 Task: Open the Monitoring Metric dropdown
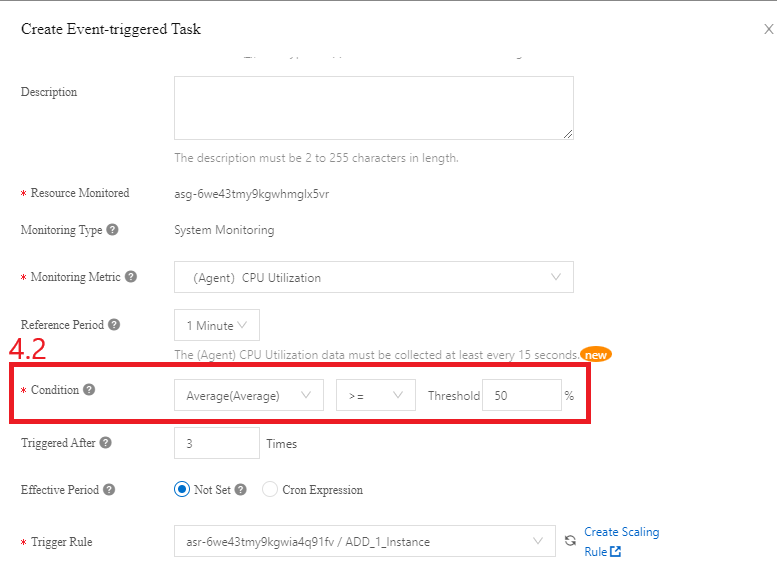[373, 277]
